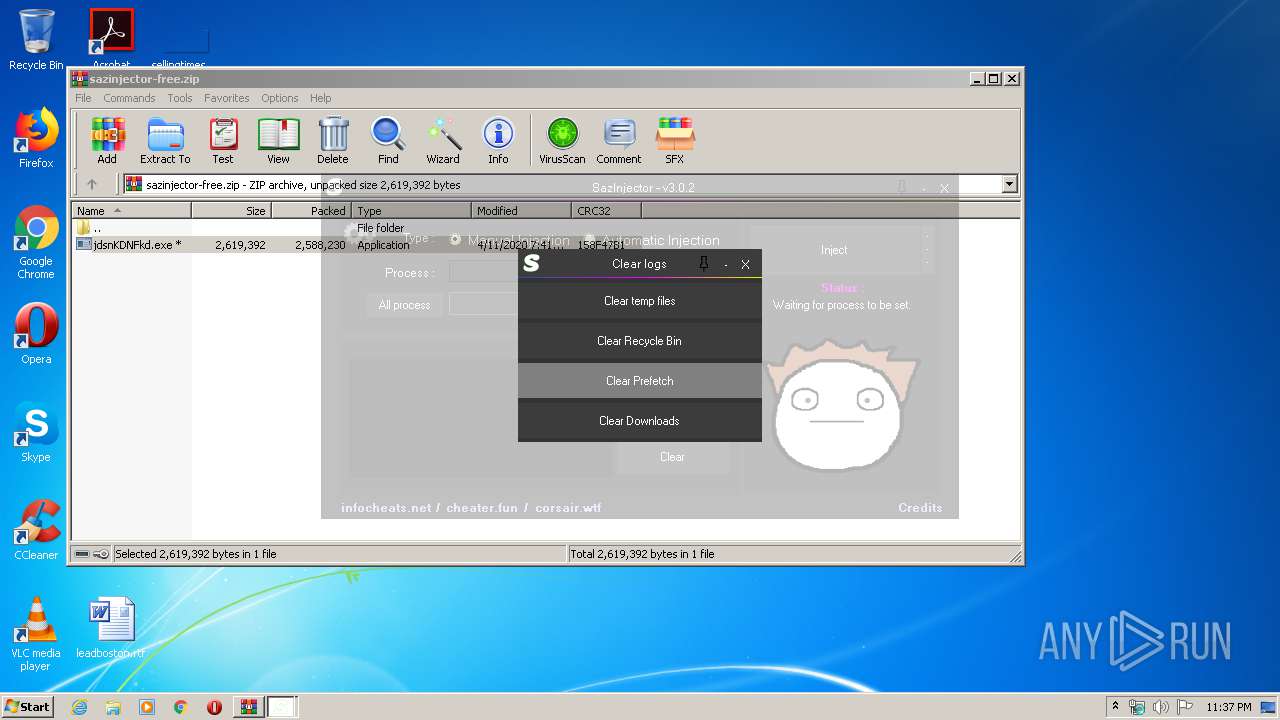Click the Inject button in SazInjector
This screenshot has height=720, width=1280.
834,250
